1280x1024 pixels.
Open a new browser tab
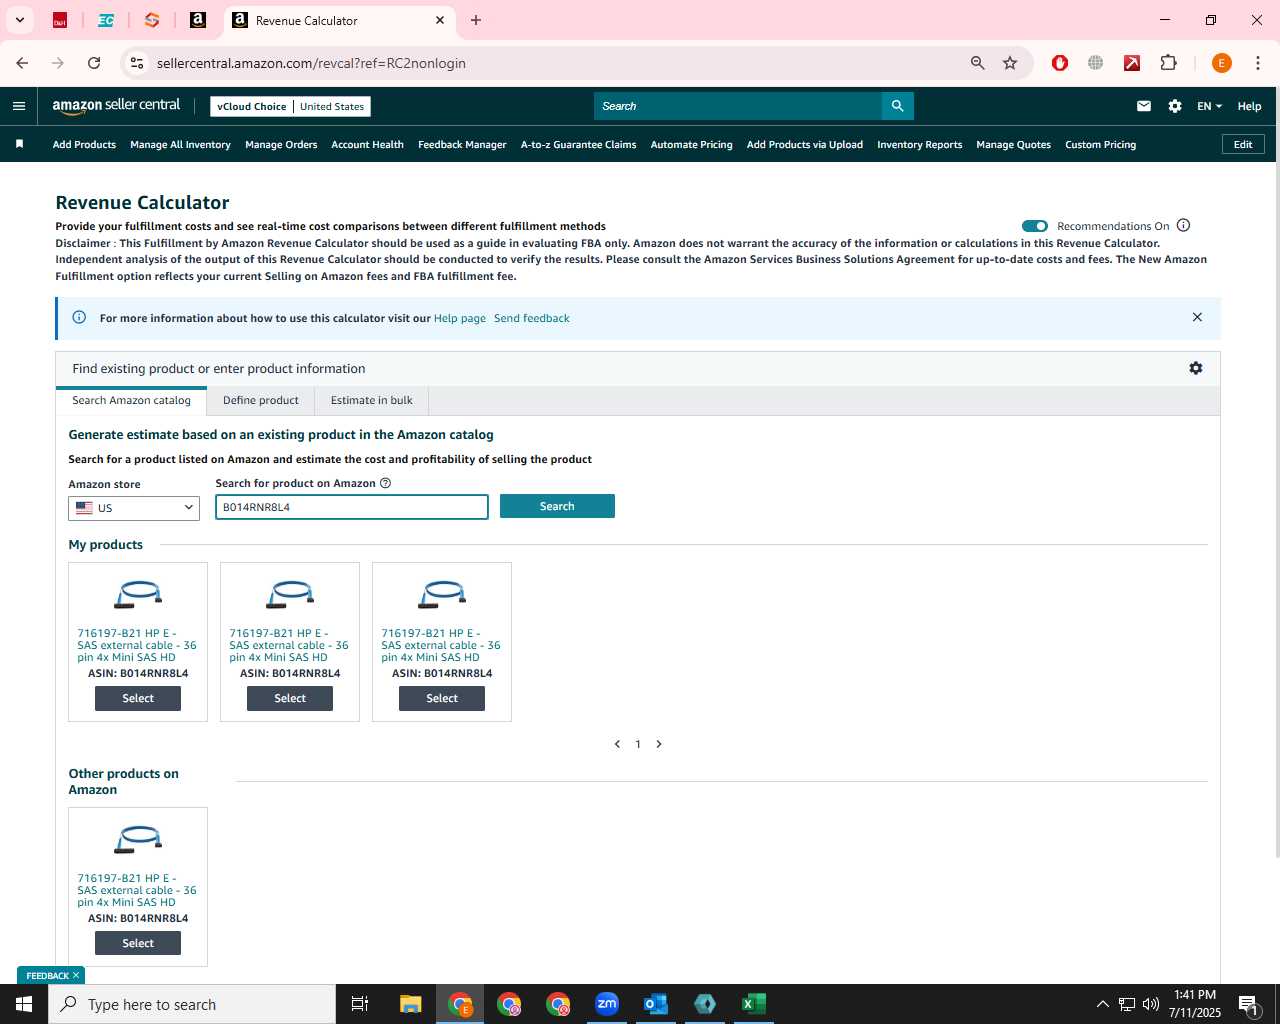click(476, 20)
